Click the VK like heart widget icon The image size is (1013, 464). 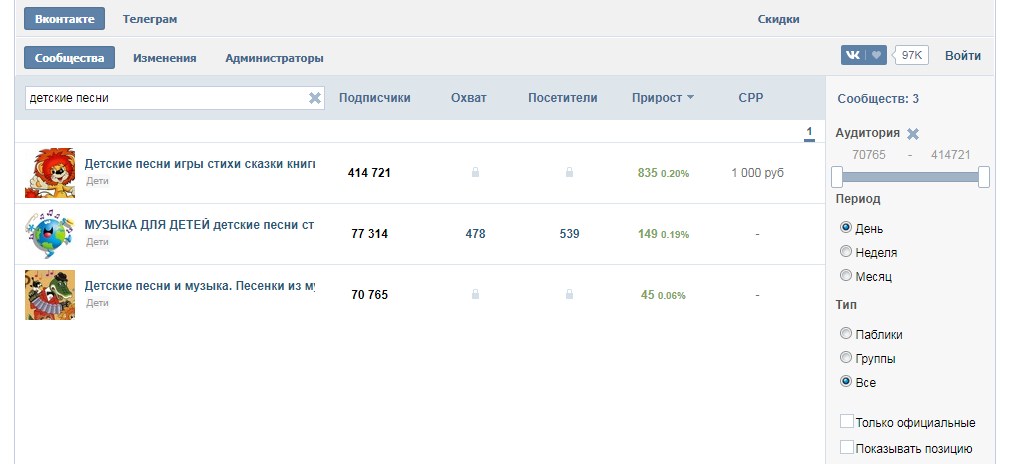click(x=877, y=56)
